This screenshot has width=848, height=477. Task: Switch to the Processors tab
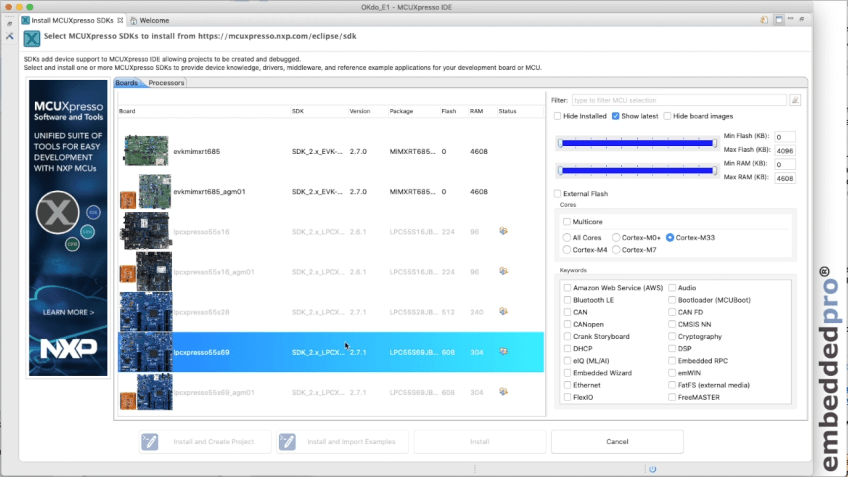(166, 83)
